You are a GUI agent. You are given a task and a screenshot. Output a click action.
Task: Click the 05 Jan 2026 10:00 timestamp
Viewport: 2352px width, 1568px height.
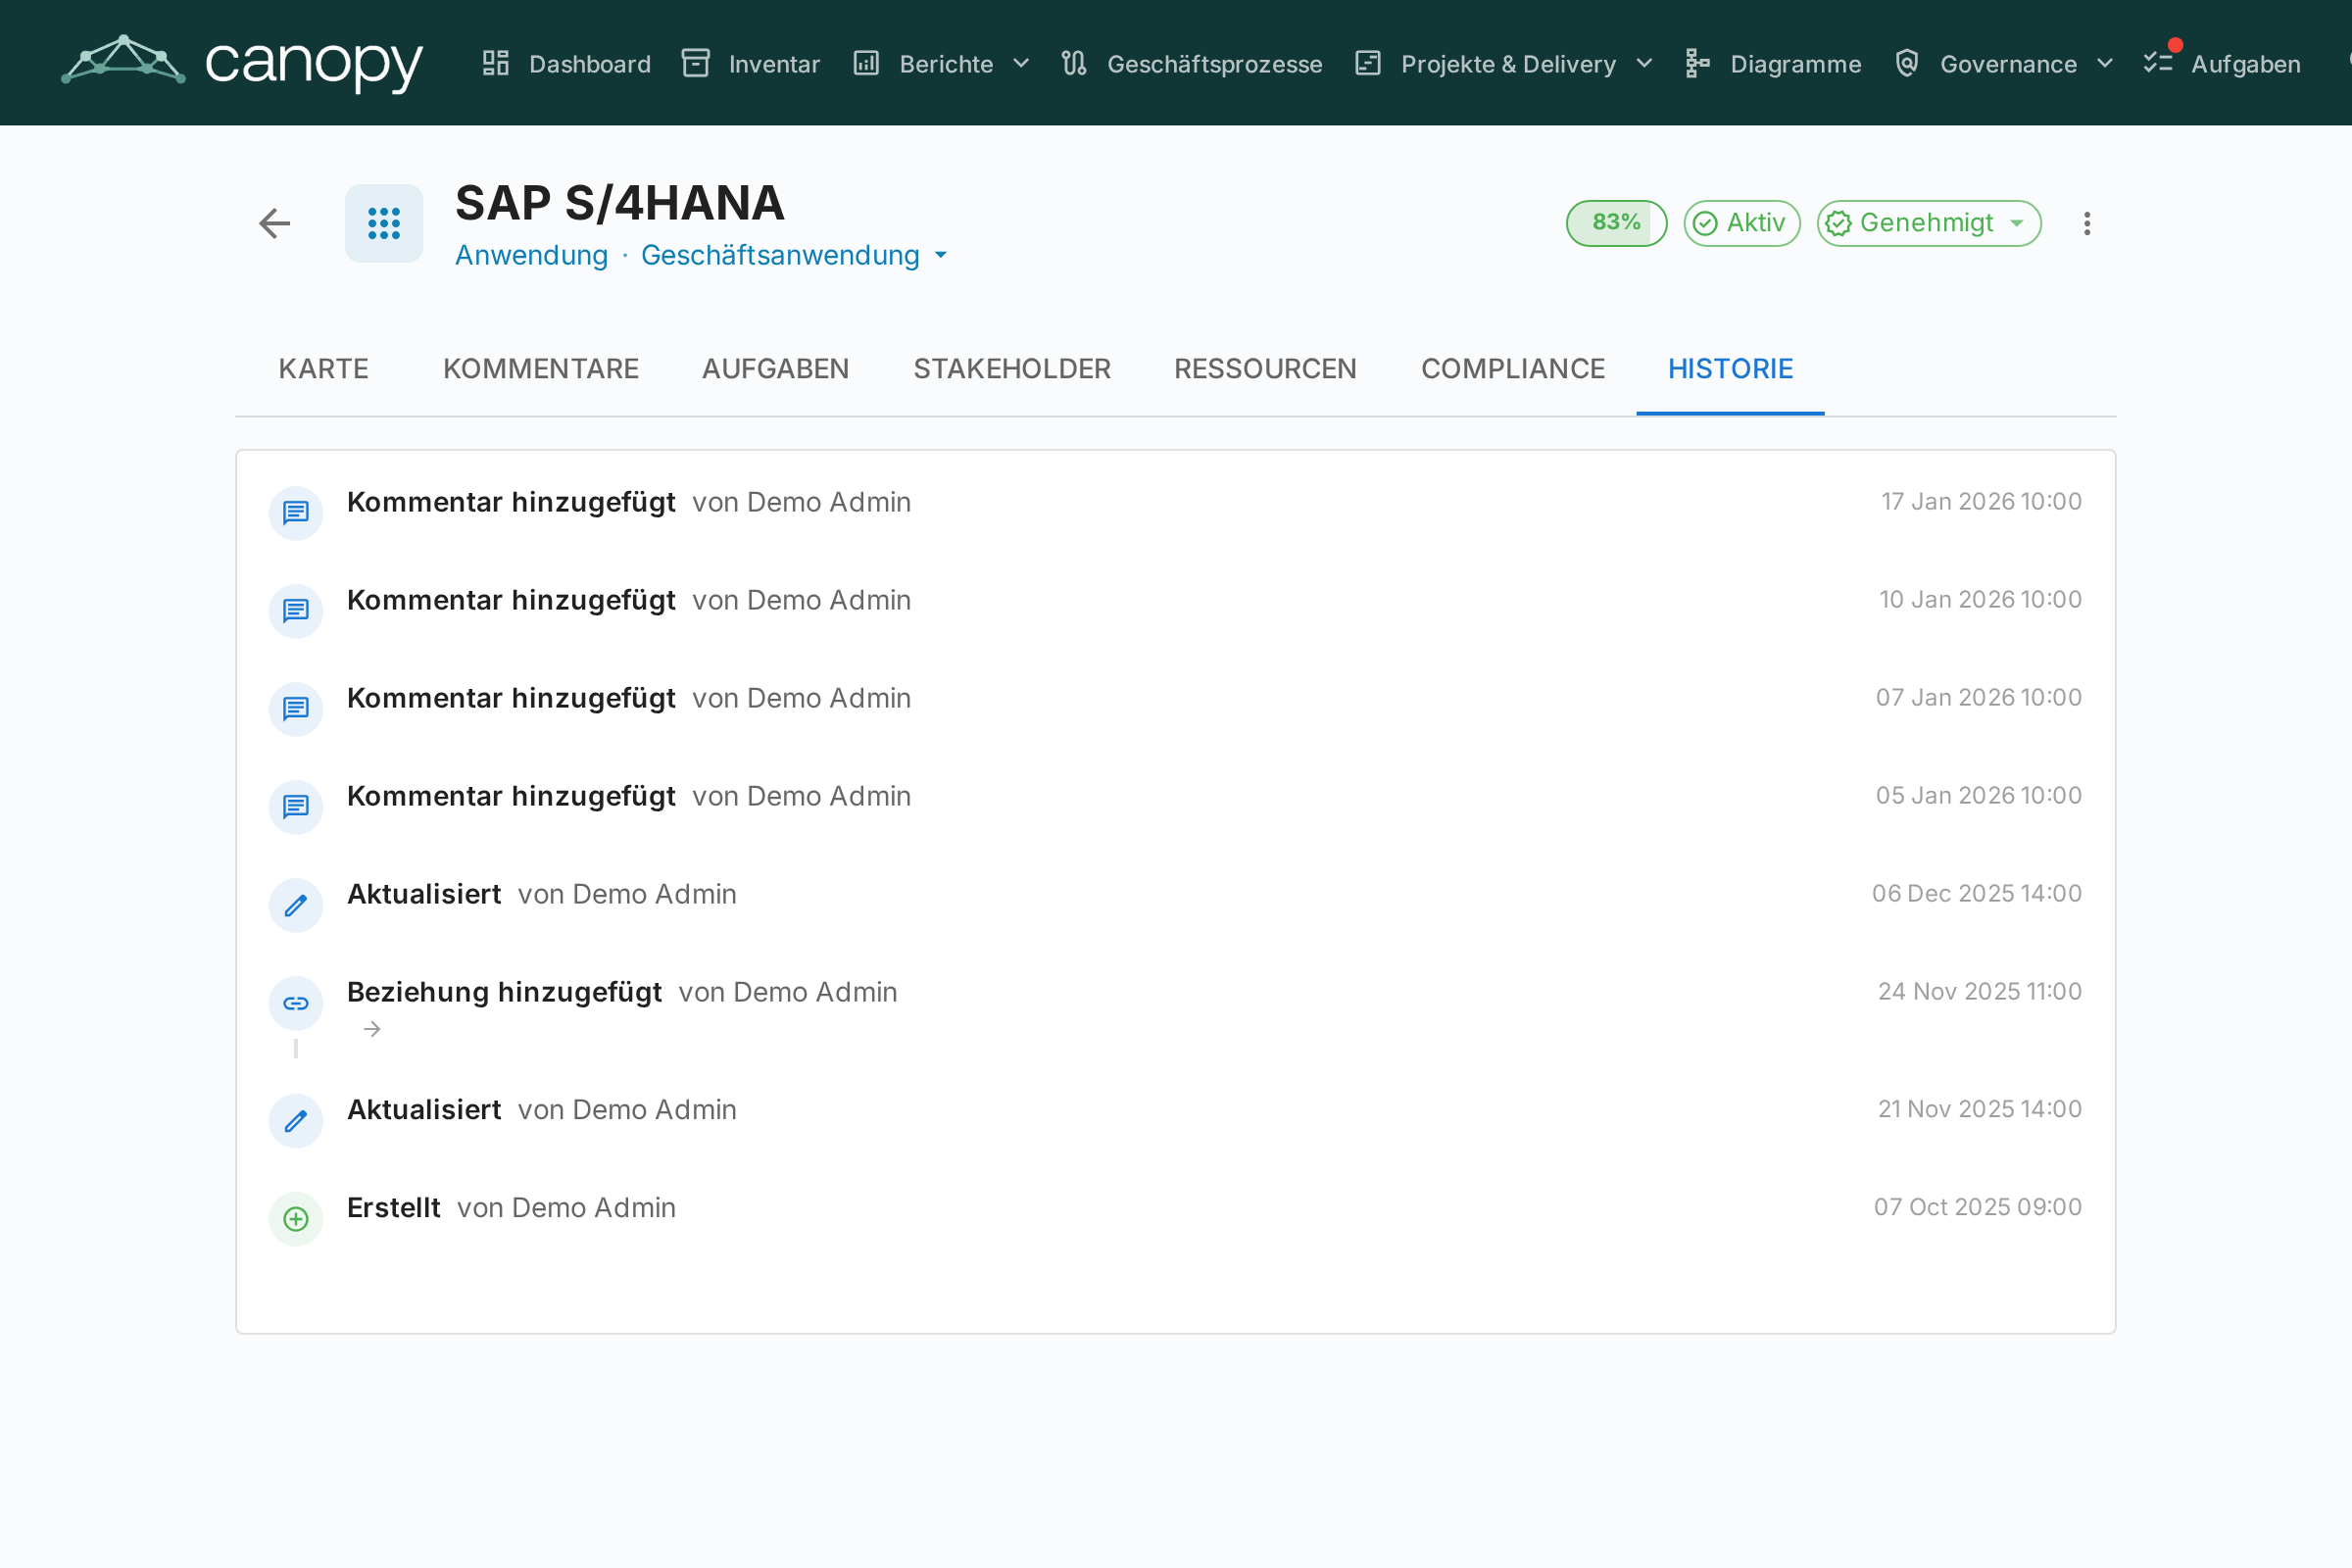[x=1978, y=795]
